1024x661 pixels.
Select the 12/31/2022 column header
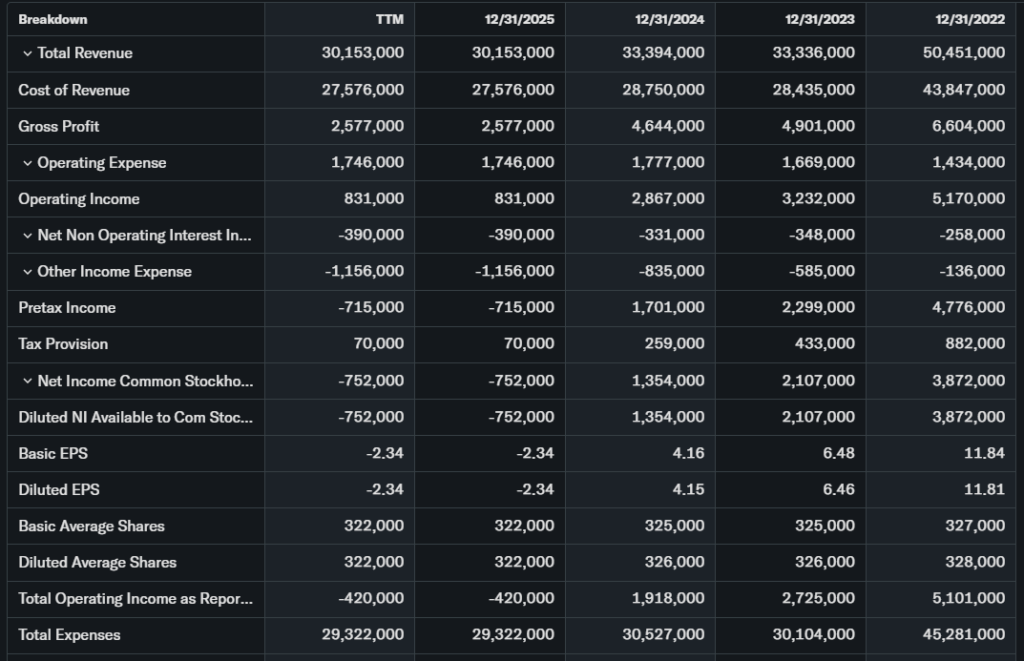(970, 19)
